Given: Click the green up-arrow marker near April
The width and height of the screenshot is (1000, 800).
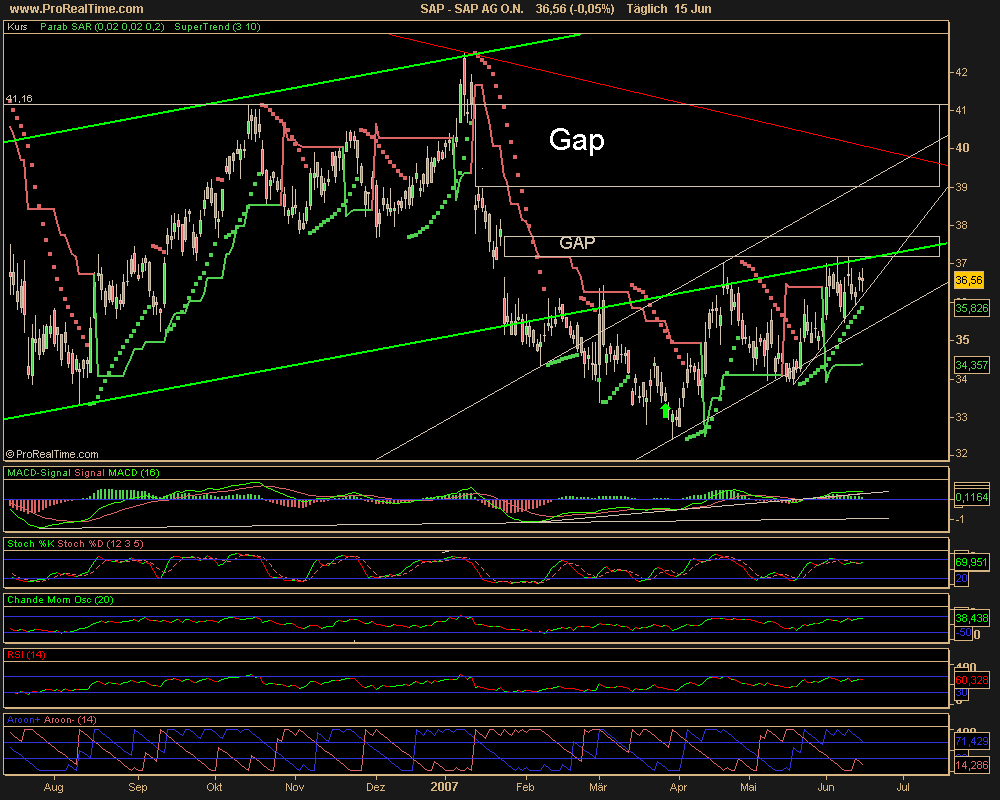Looking at the screenshot, I should 665,411.
